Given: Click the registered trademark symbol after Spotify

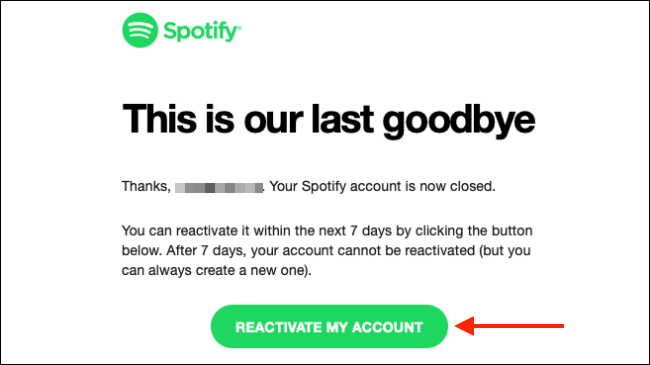Looking at the screenshot, I should [x=239, y=27].
